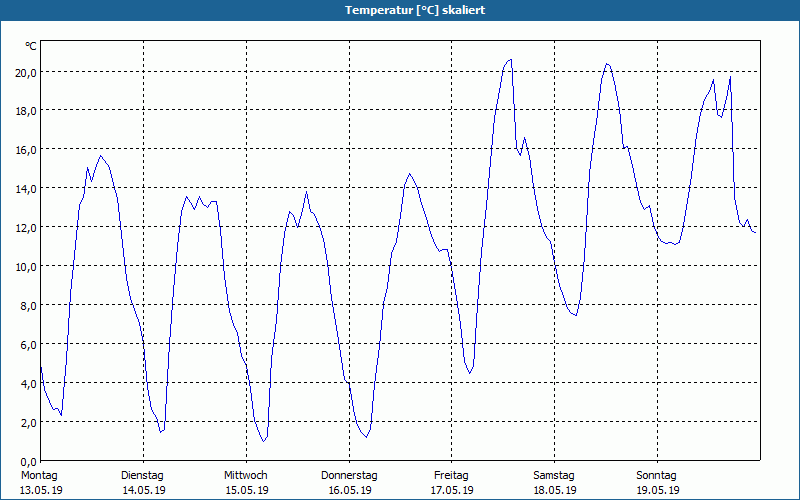
Task: Click the Freitag 17.05.19 axis label
Action: tap(452, 483)
